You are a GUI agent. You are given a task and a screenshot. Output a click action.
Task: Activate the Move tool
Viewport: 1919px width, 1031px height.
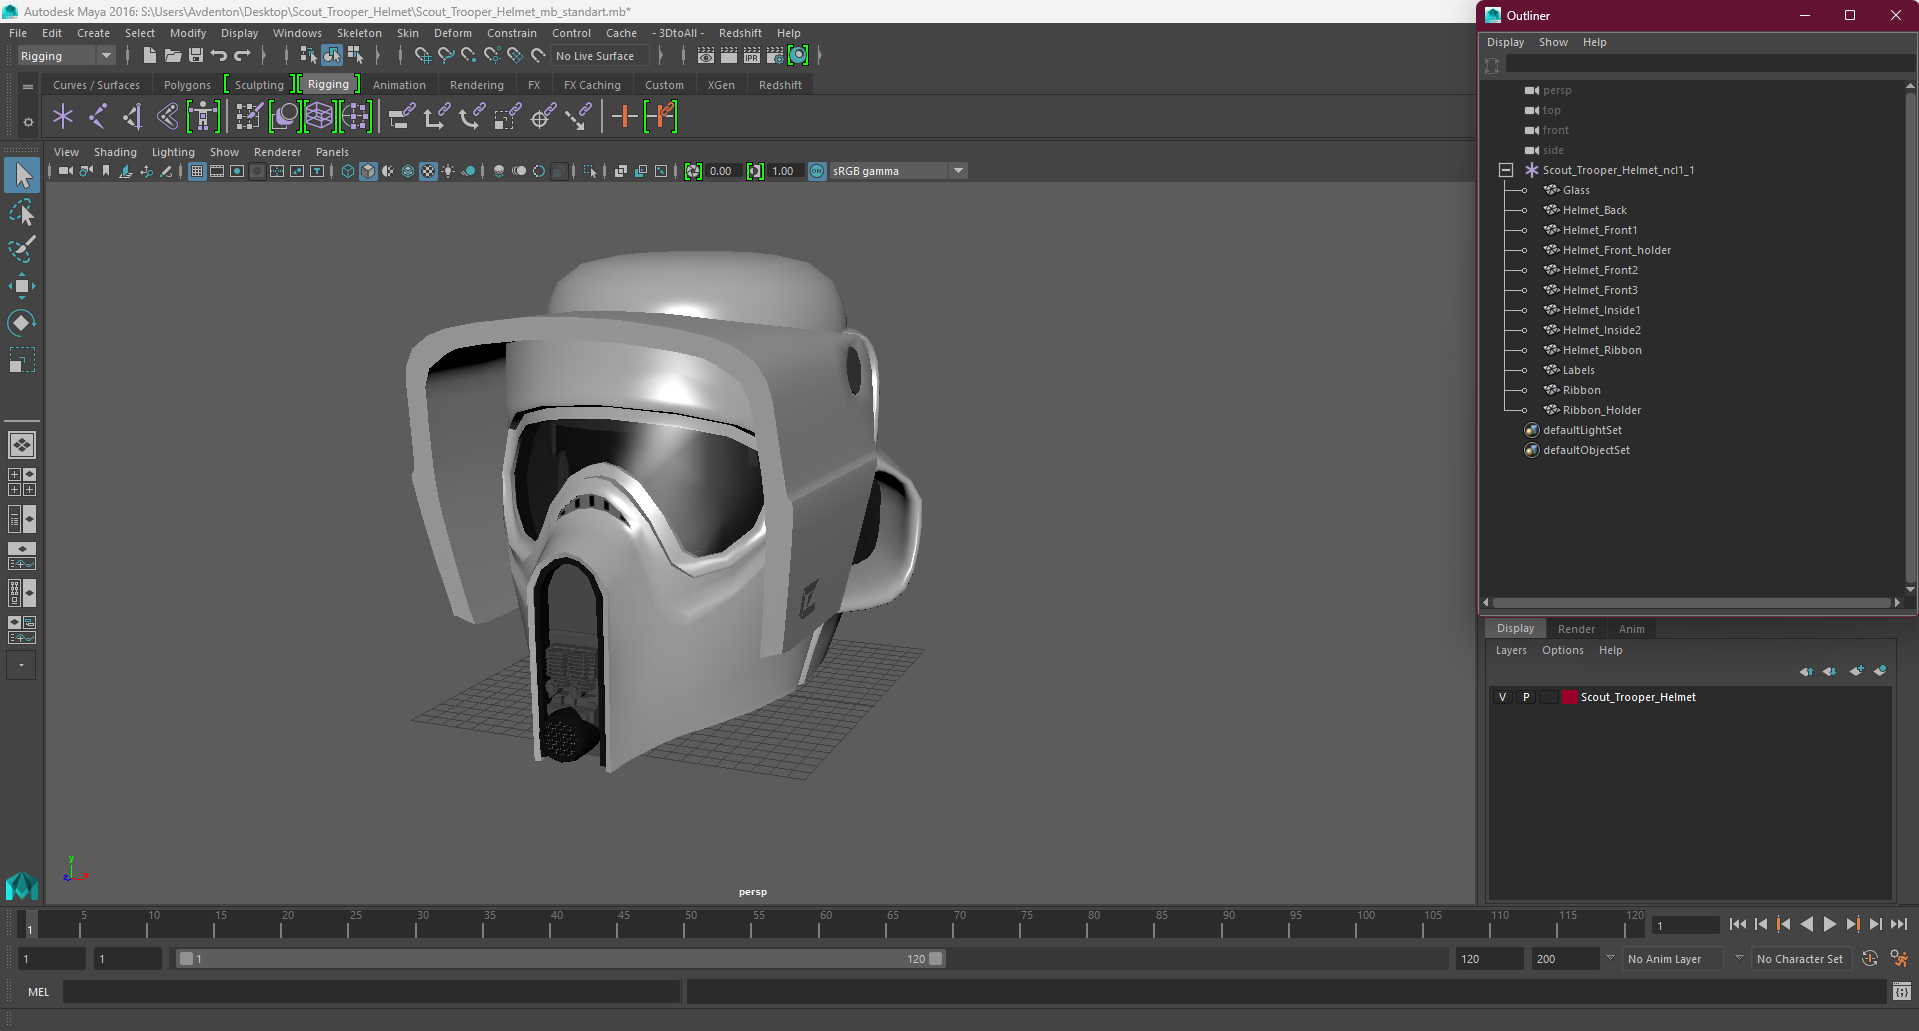point(22,286)
